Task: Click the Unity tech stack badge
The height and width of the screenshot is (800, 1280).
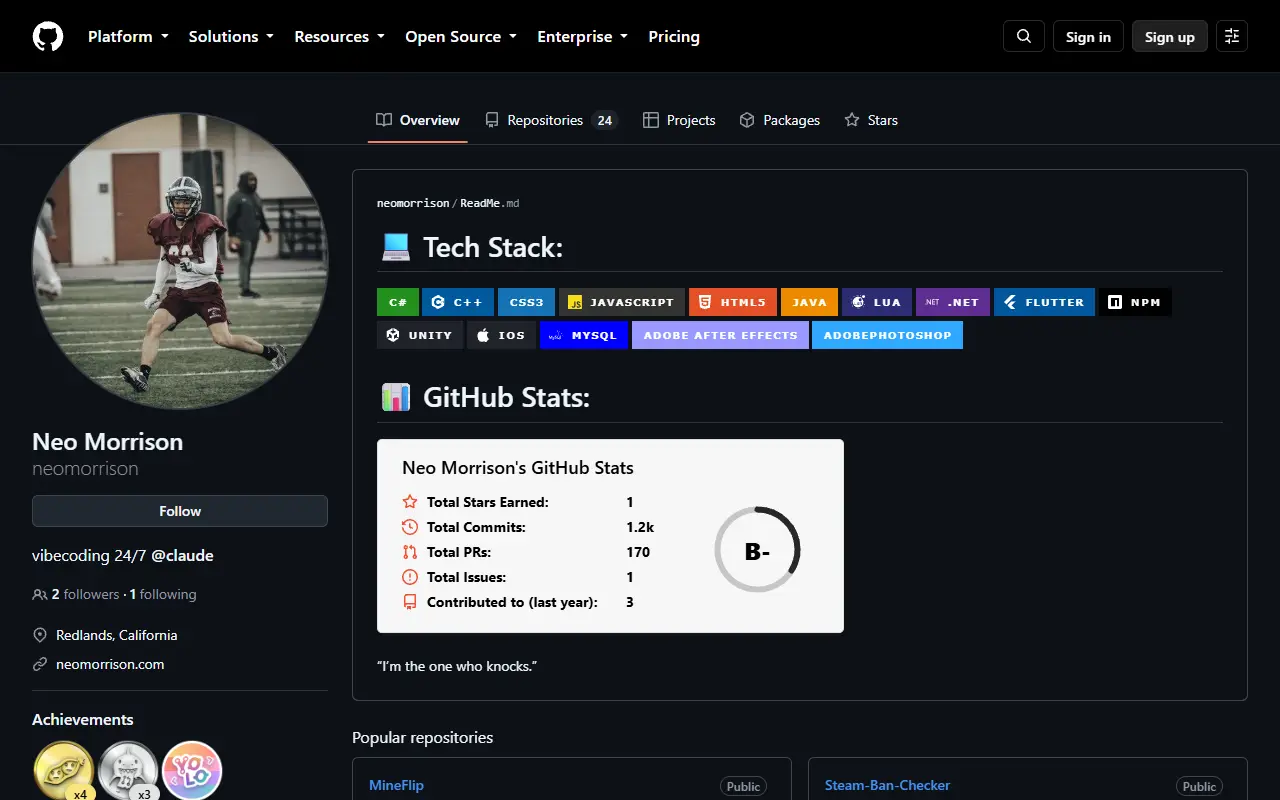Action: pos(420,335)
